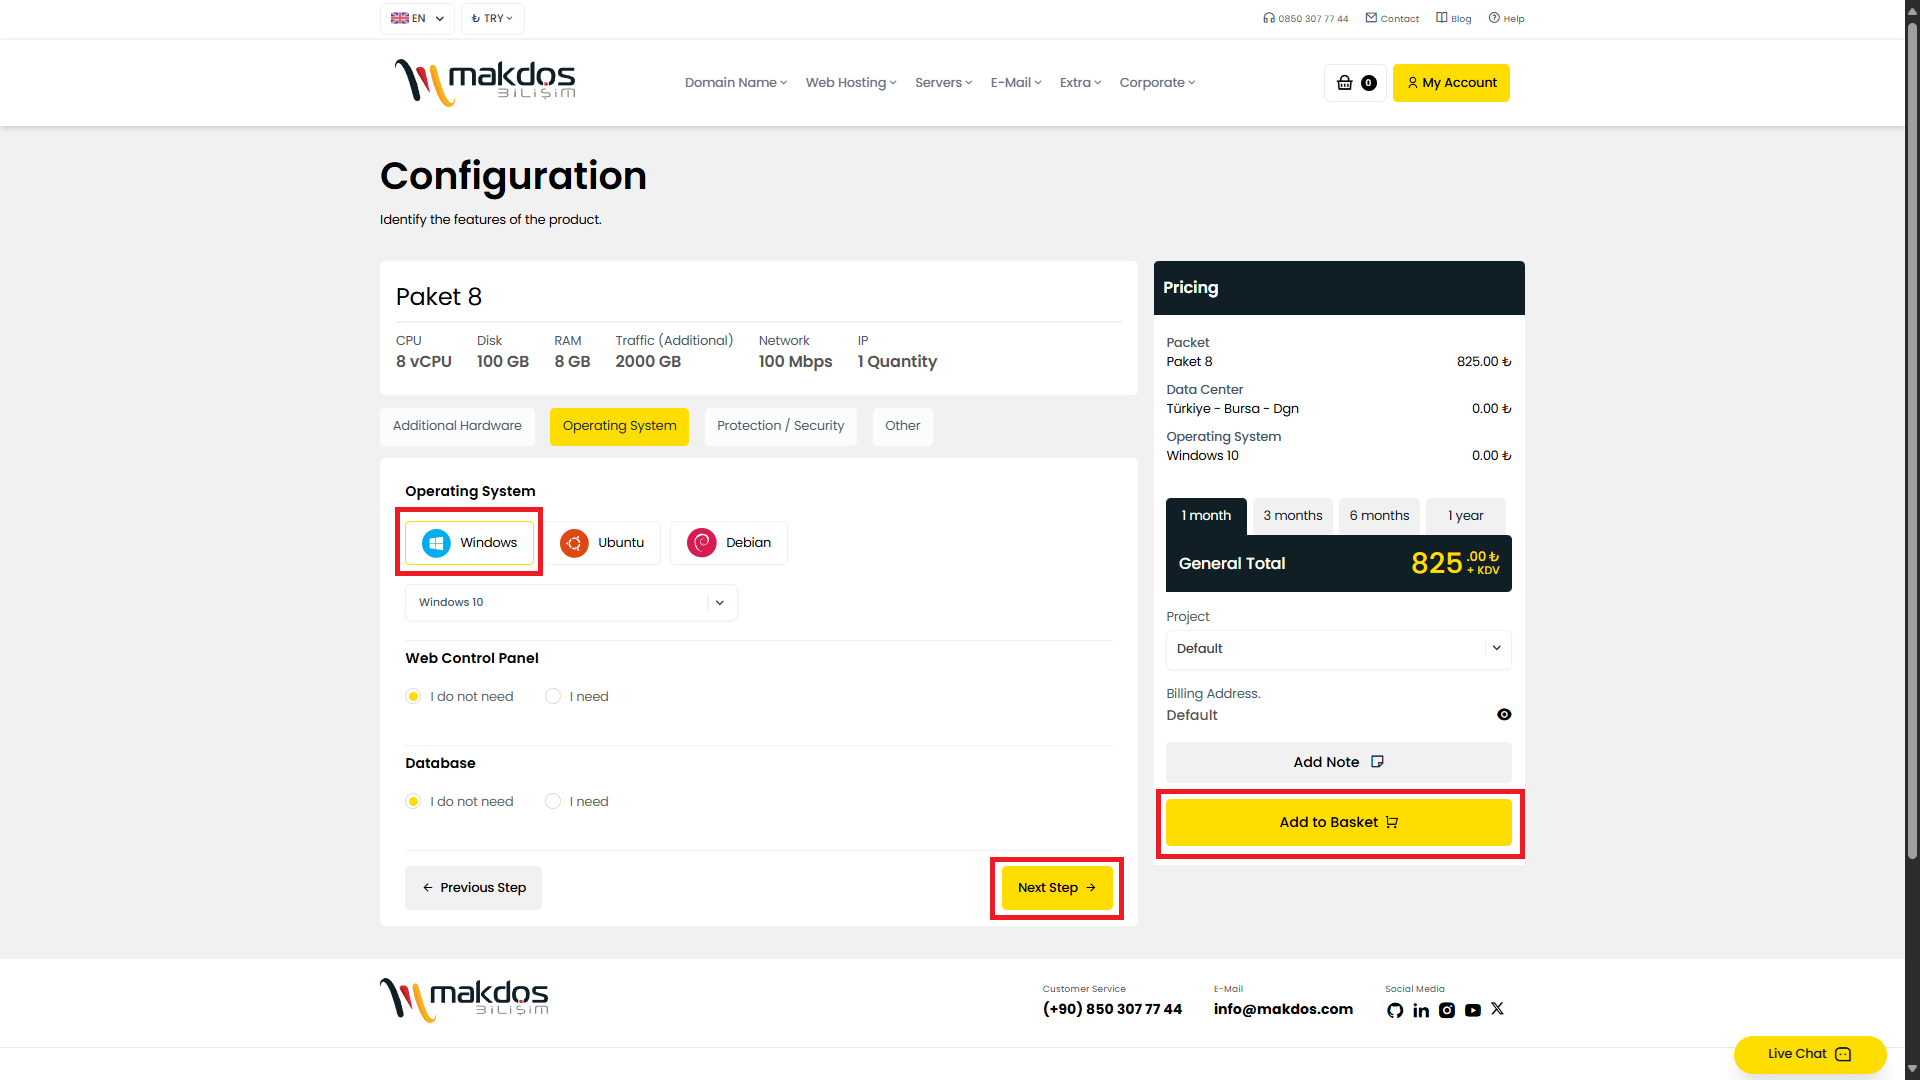This screenshot has height=1080, width=1920.
Task: Switch to Protection / Security tab
Action: coord(780,426)
